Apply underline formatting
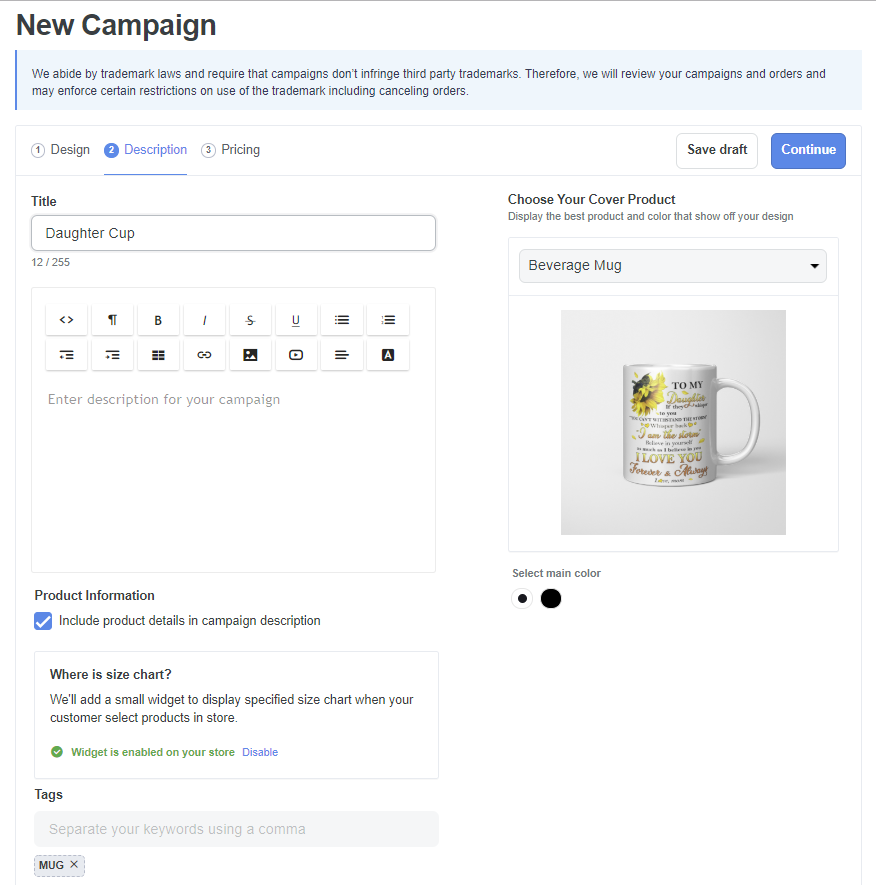 click(296, 320)
